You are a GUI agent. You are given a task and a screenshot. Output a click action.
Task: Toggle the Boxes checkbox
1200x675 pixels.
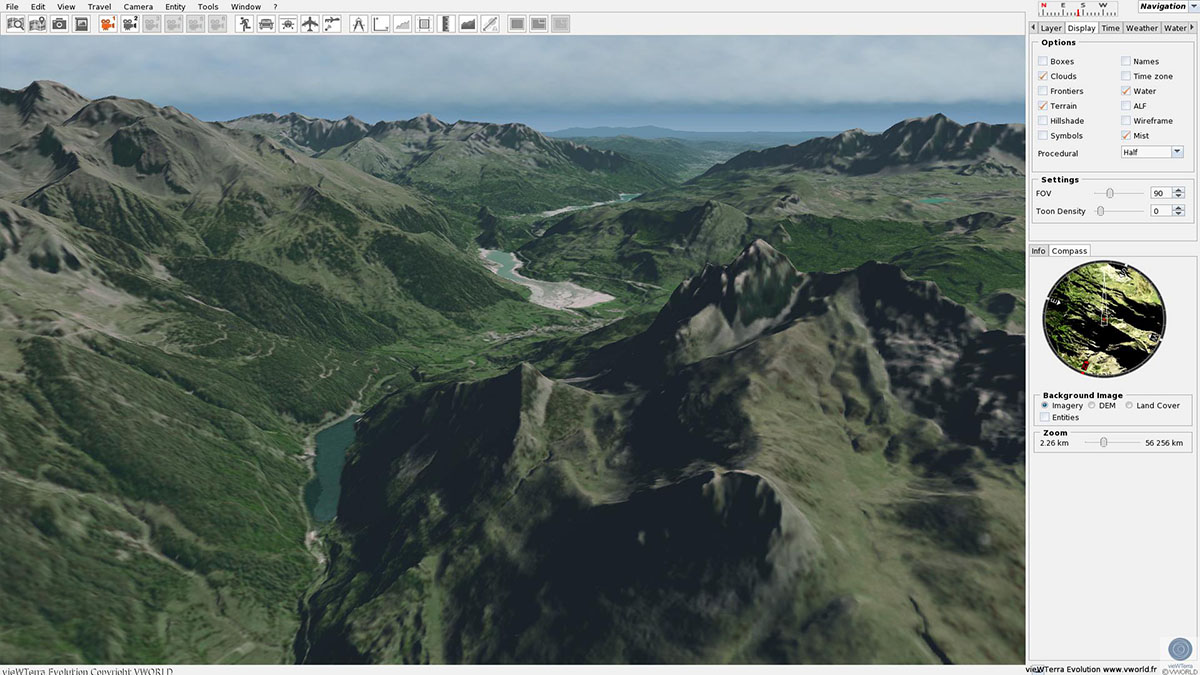coord(1044,62)
